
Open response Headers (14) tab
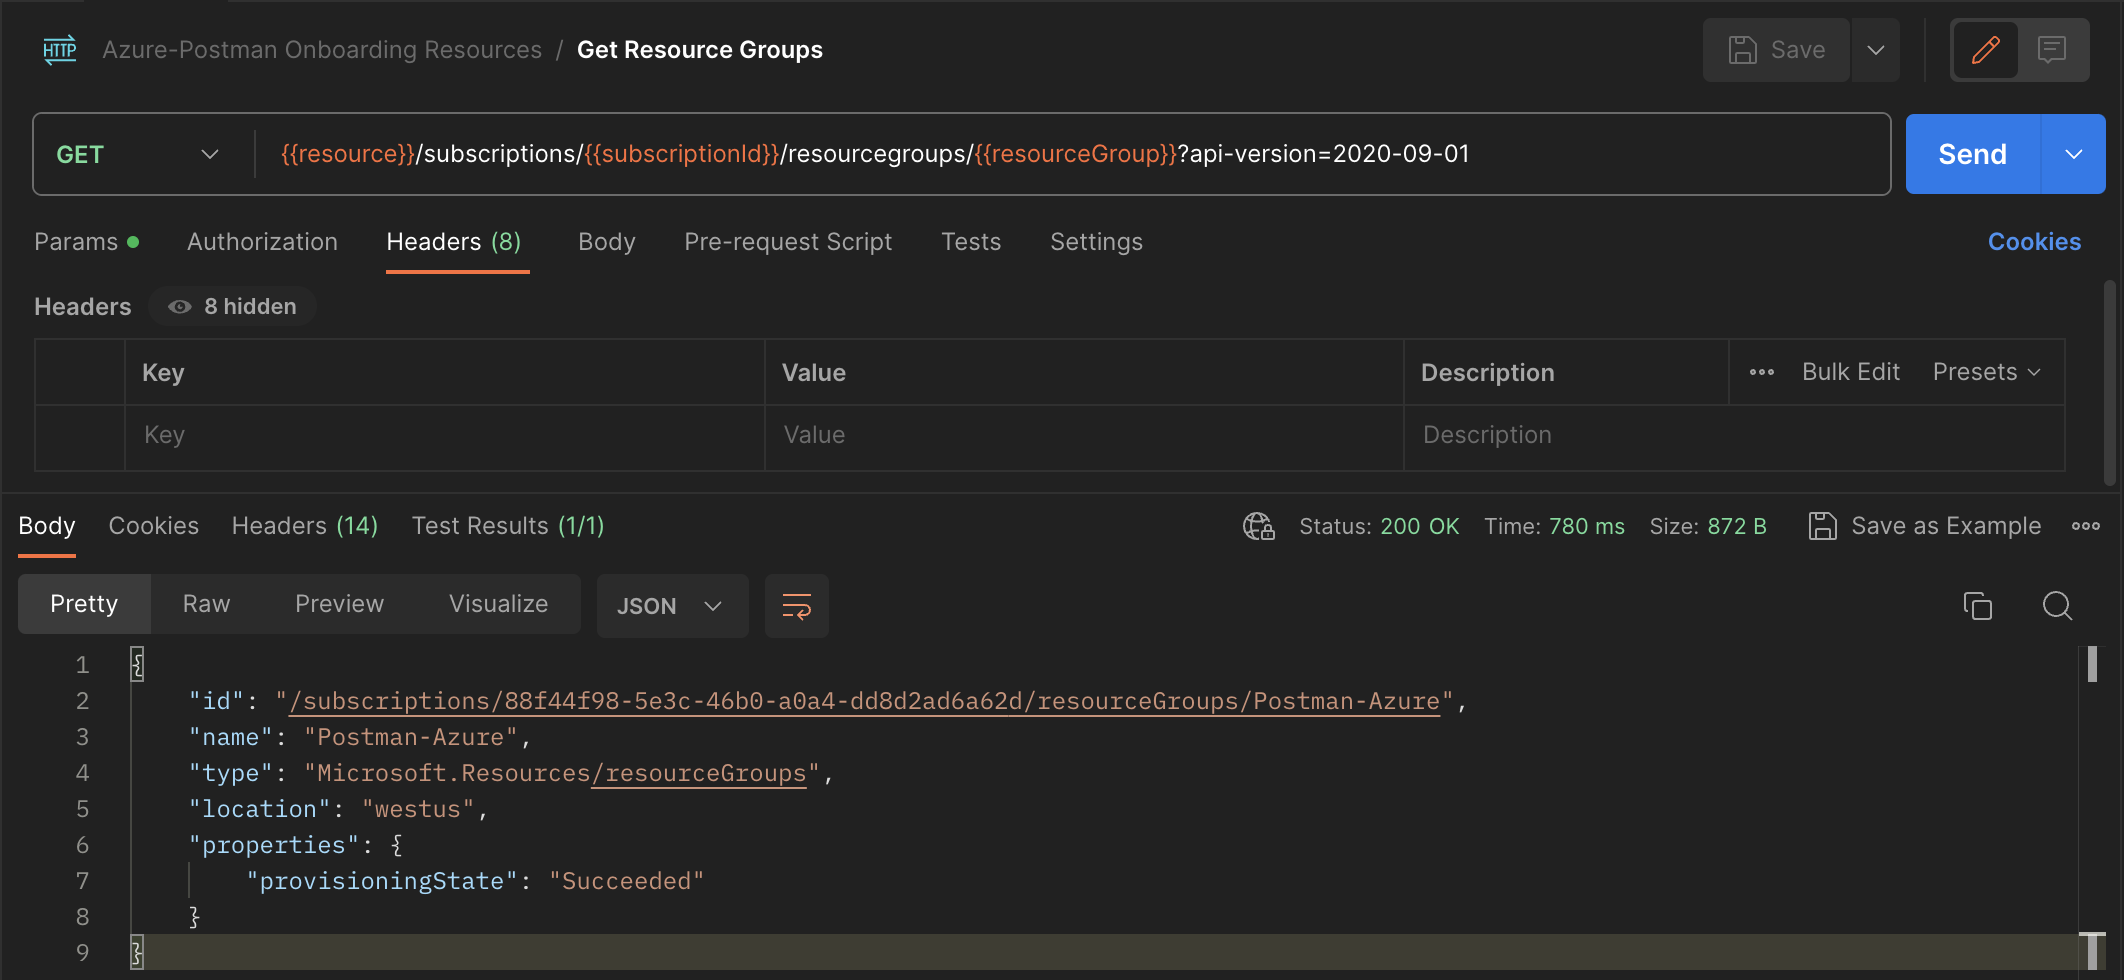pos(305,526)
